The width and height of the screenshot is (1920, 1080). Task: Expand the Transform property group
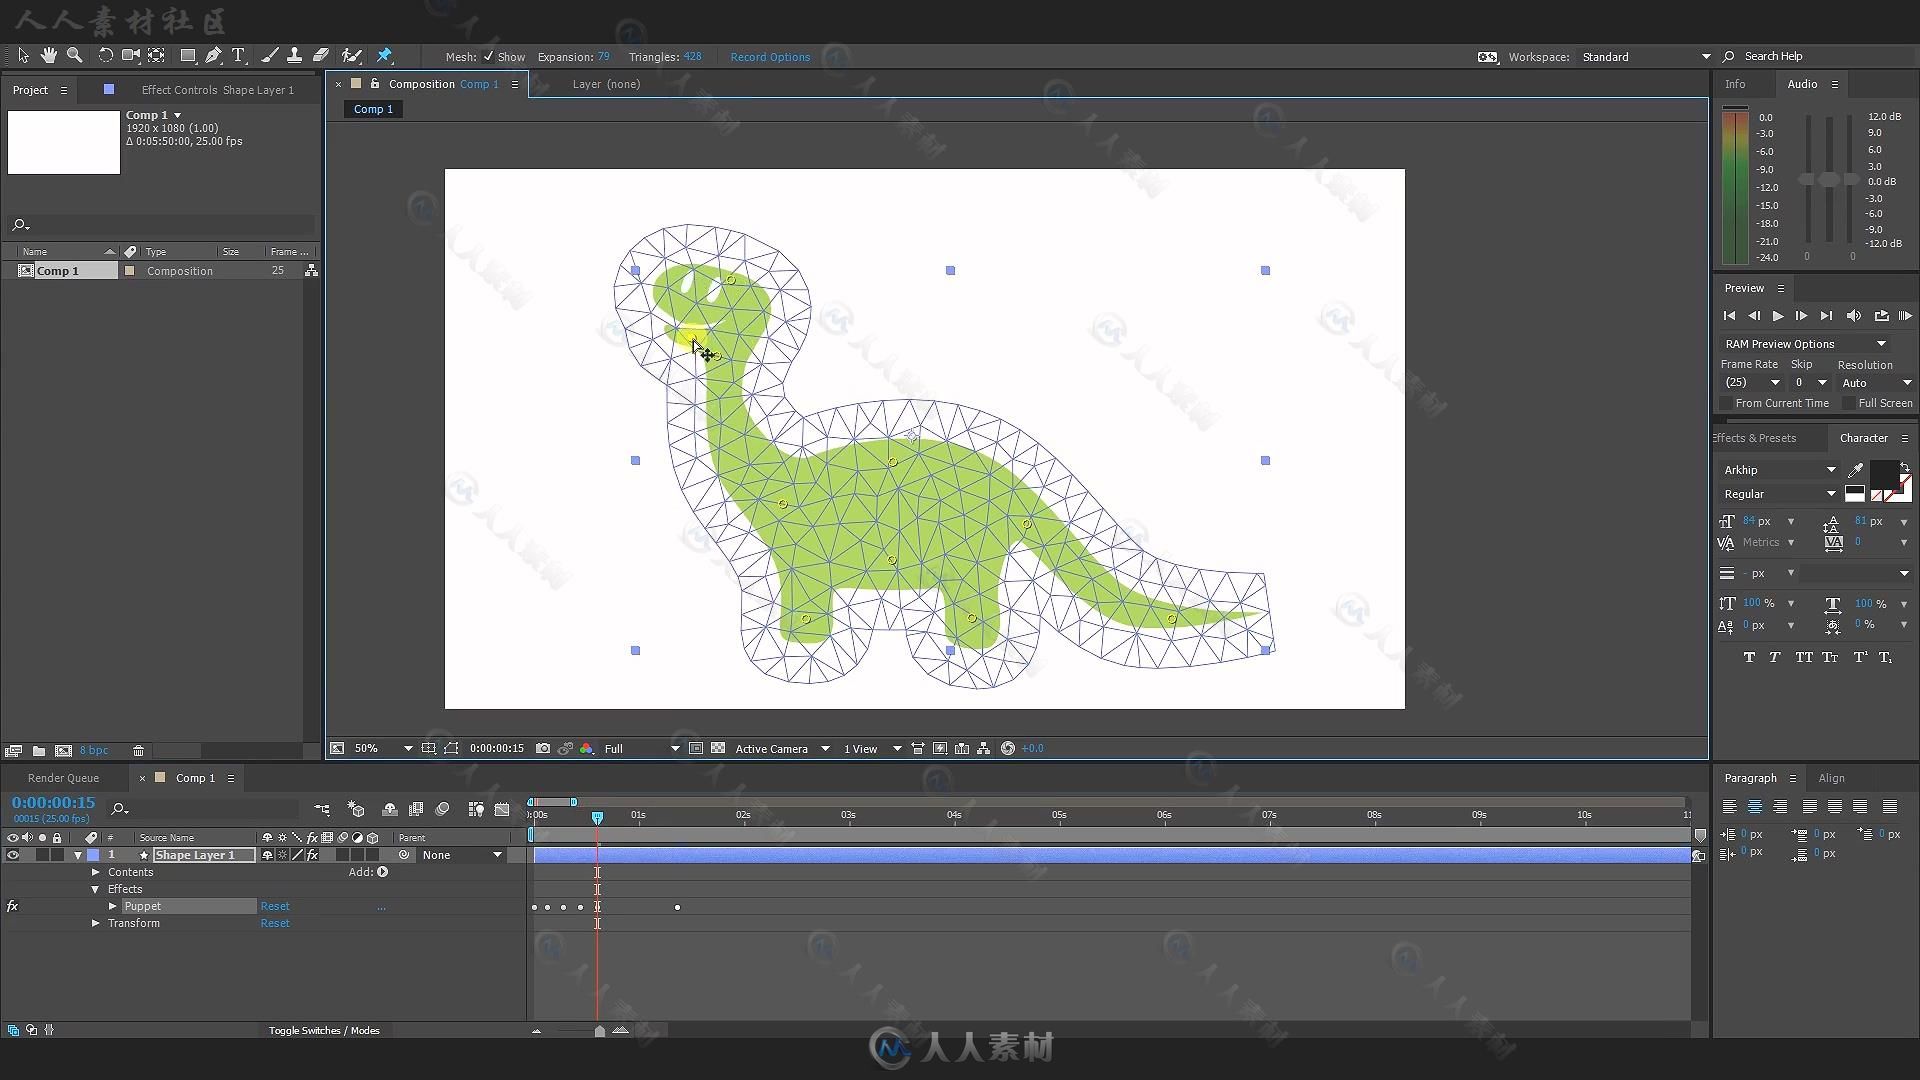click(95, 923)
